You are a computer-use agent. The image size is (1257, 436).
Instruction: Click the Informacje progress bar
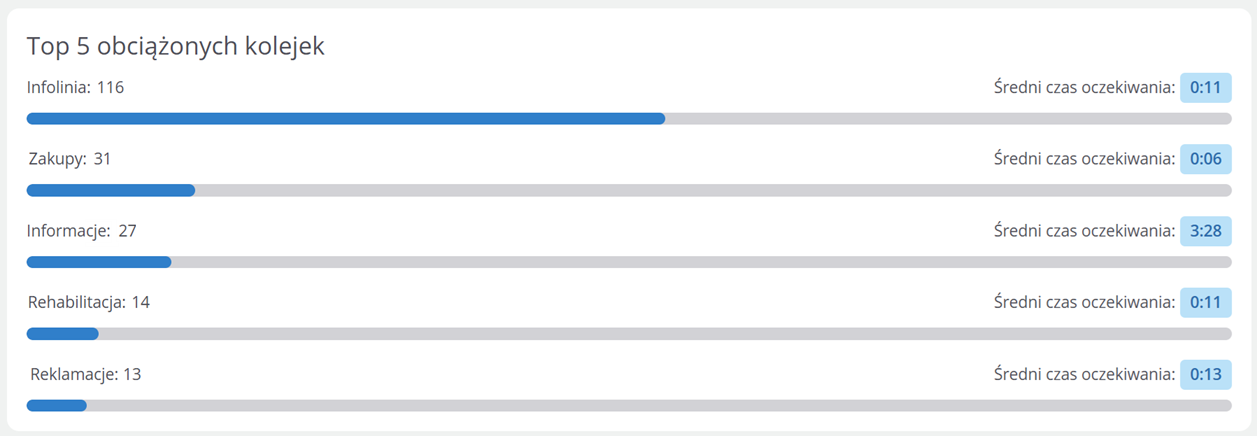click(x=628, y=263)
